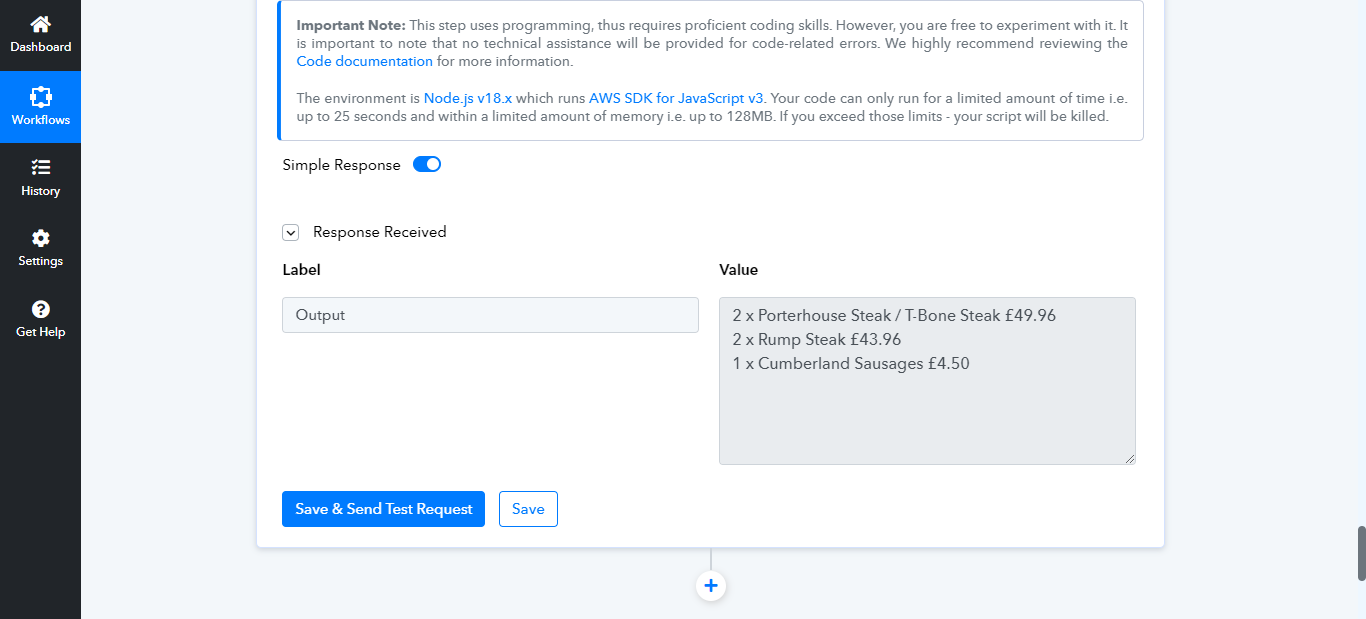
Task: Click the Value text area resize handle
Action: coord(1130,459)
